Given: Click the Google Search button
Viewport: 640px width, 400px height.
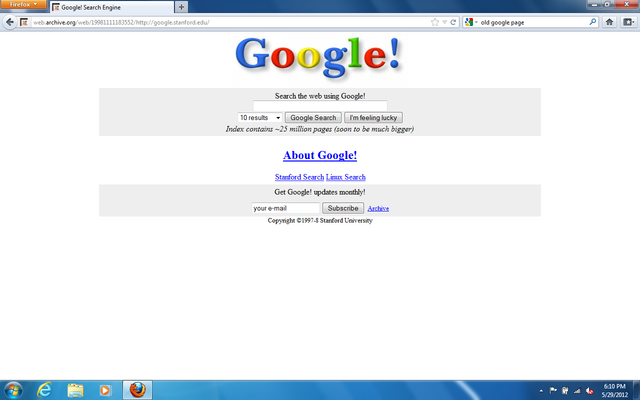Looking at the screenshot, I should pos(313,118).
